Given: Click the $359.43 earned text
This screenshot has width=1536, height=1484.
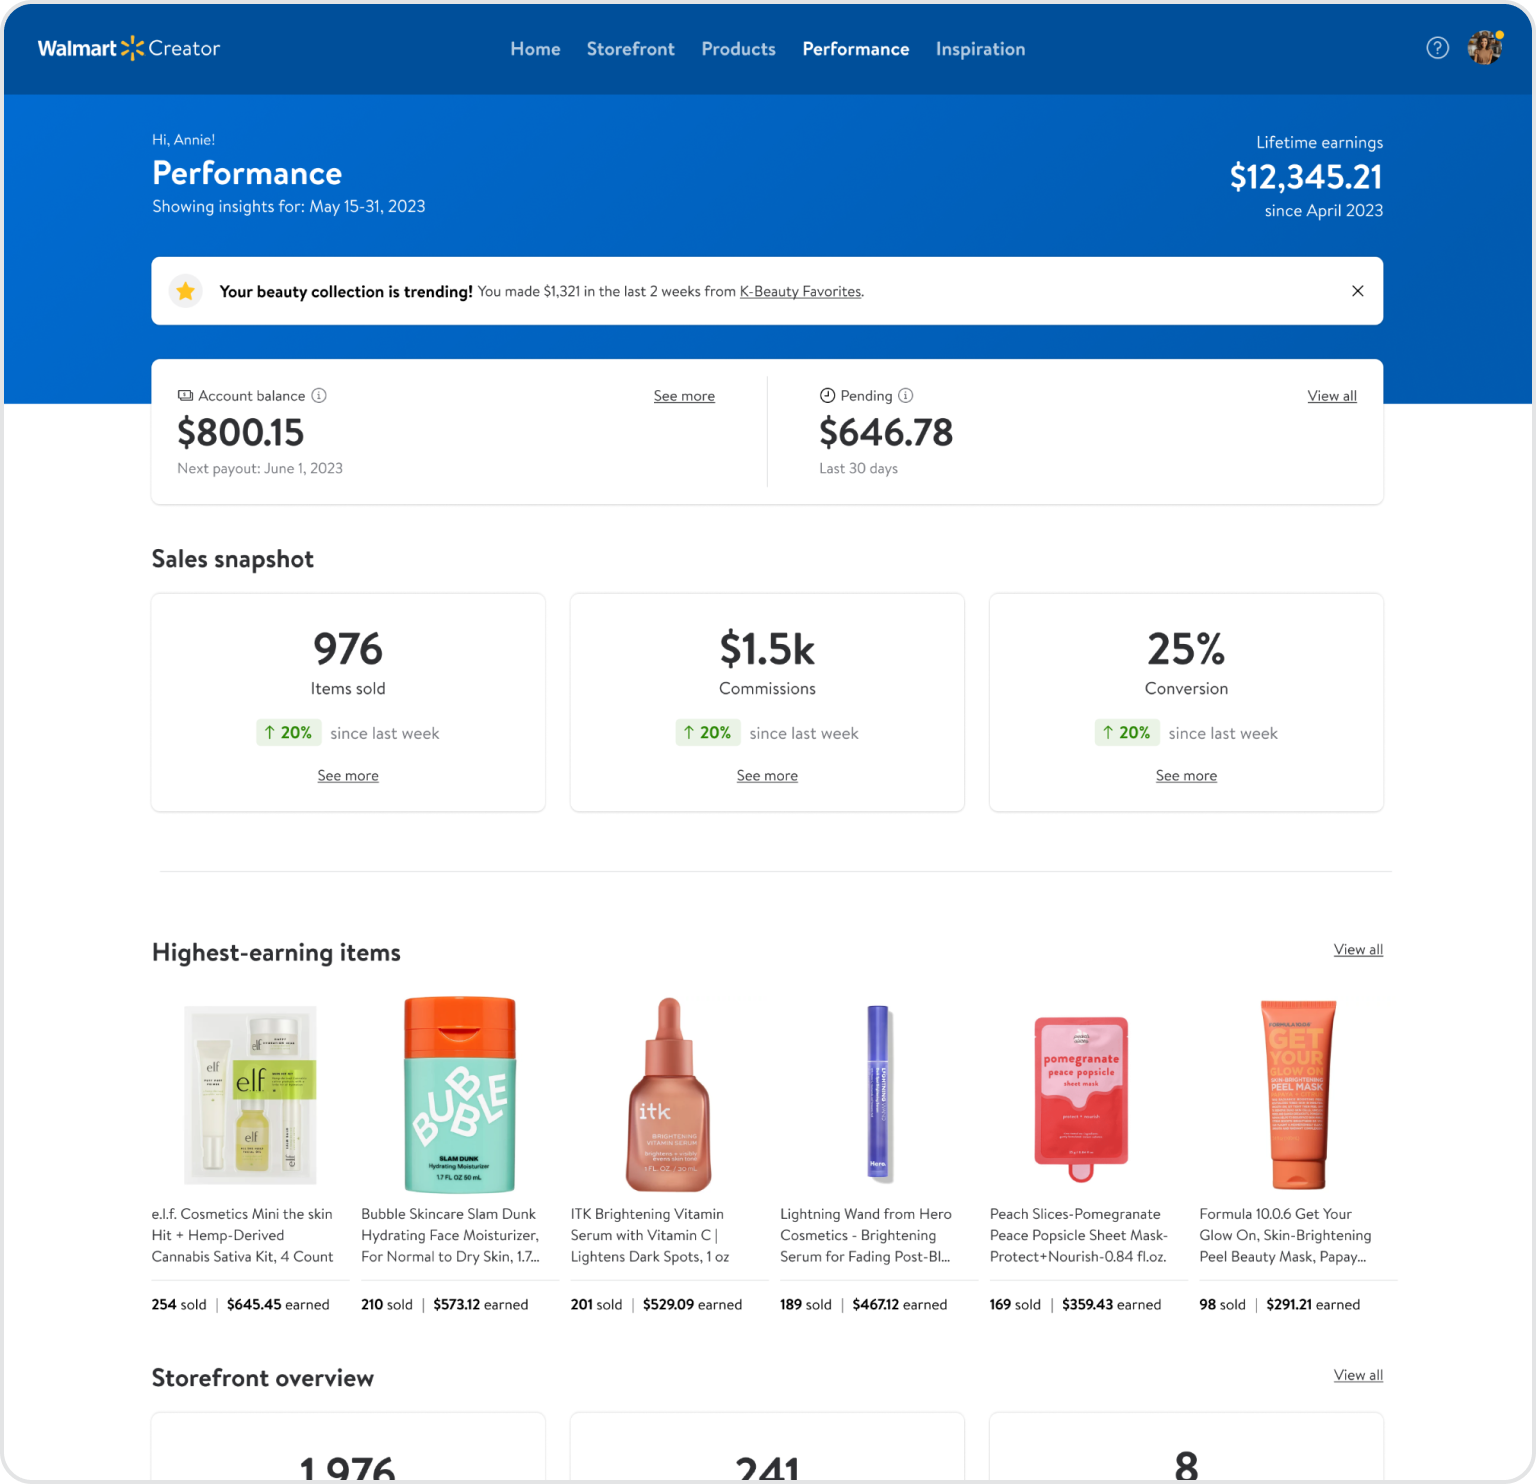Looking at the screenshot, I should 1112,1305.
